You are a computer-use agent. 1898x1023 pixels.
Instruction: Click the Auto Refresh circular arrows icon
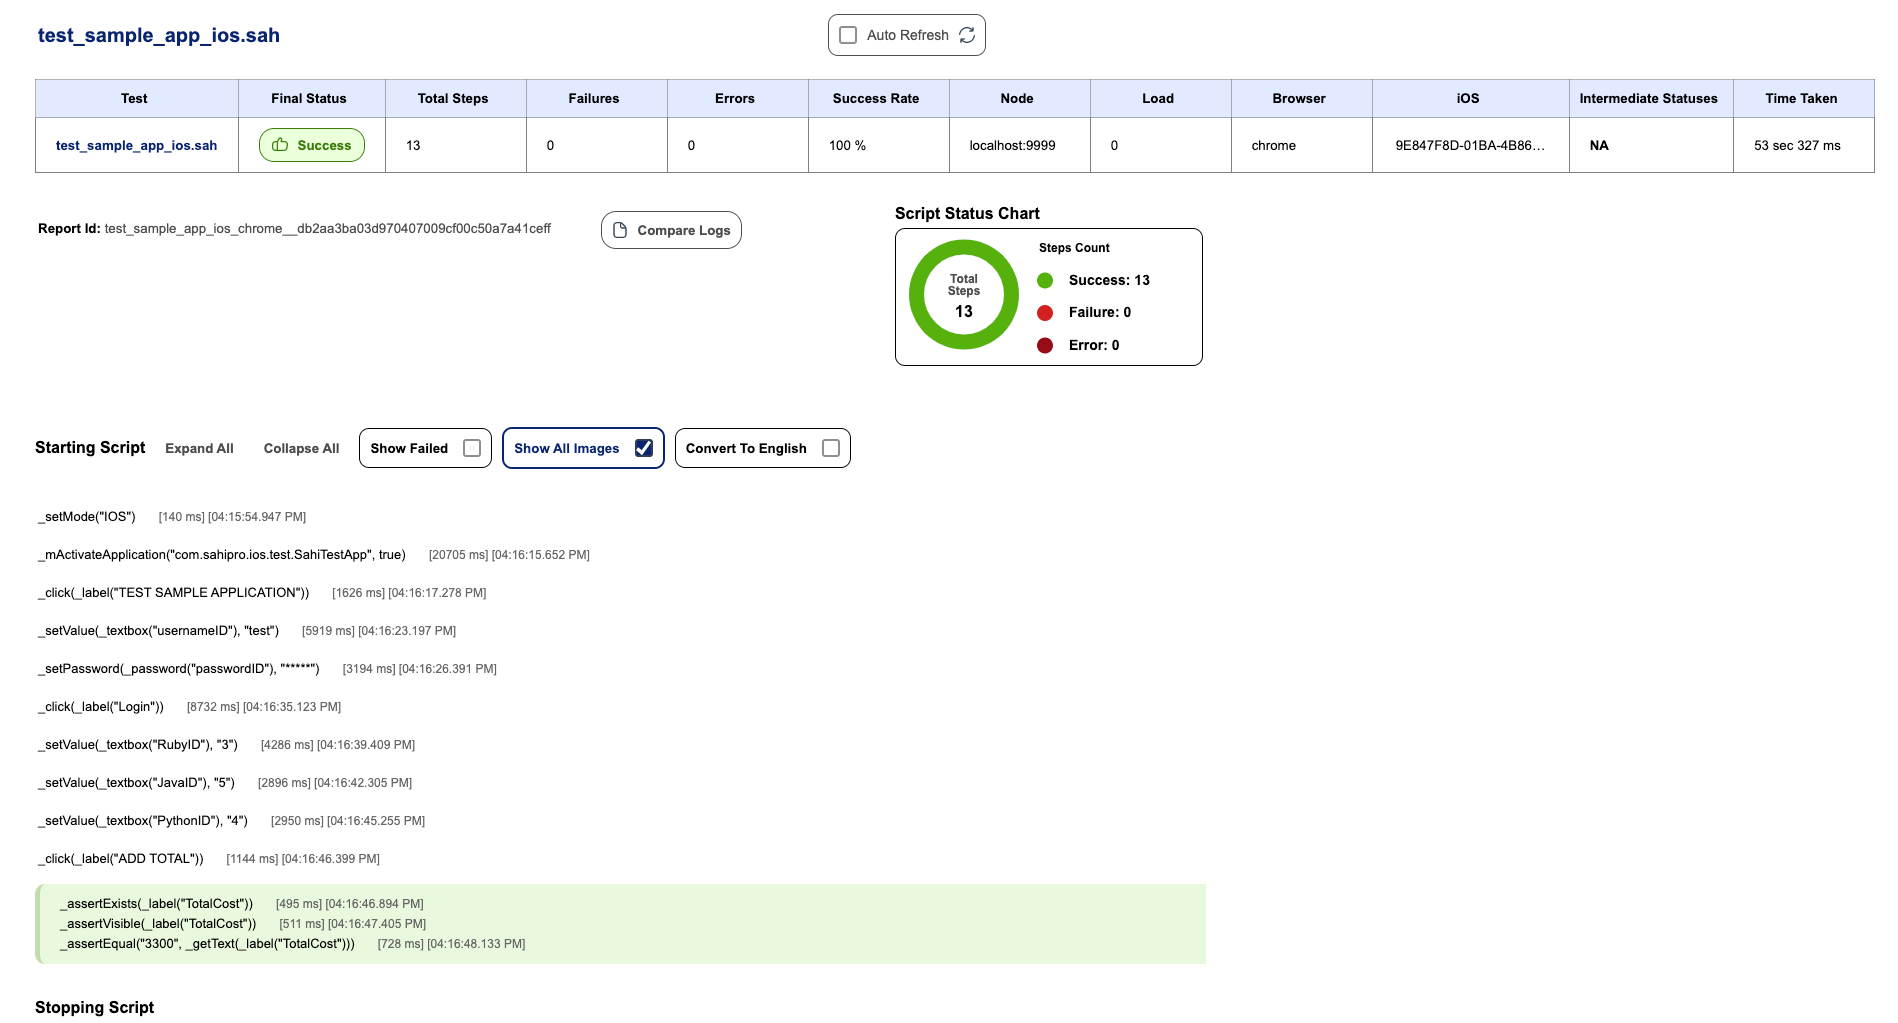966,35
